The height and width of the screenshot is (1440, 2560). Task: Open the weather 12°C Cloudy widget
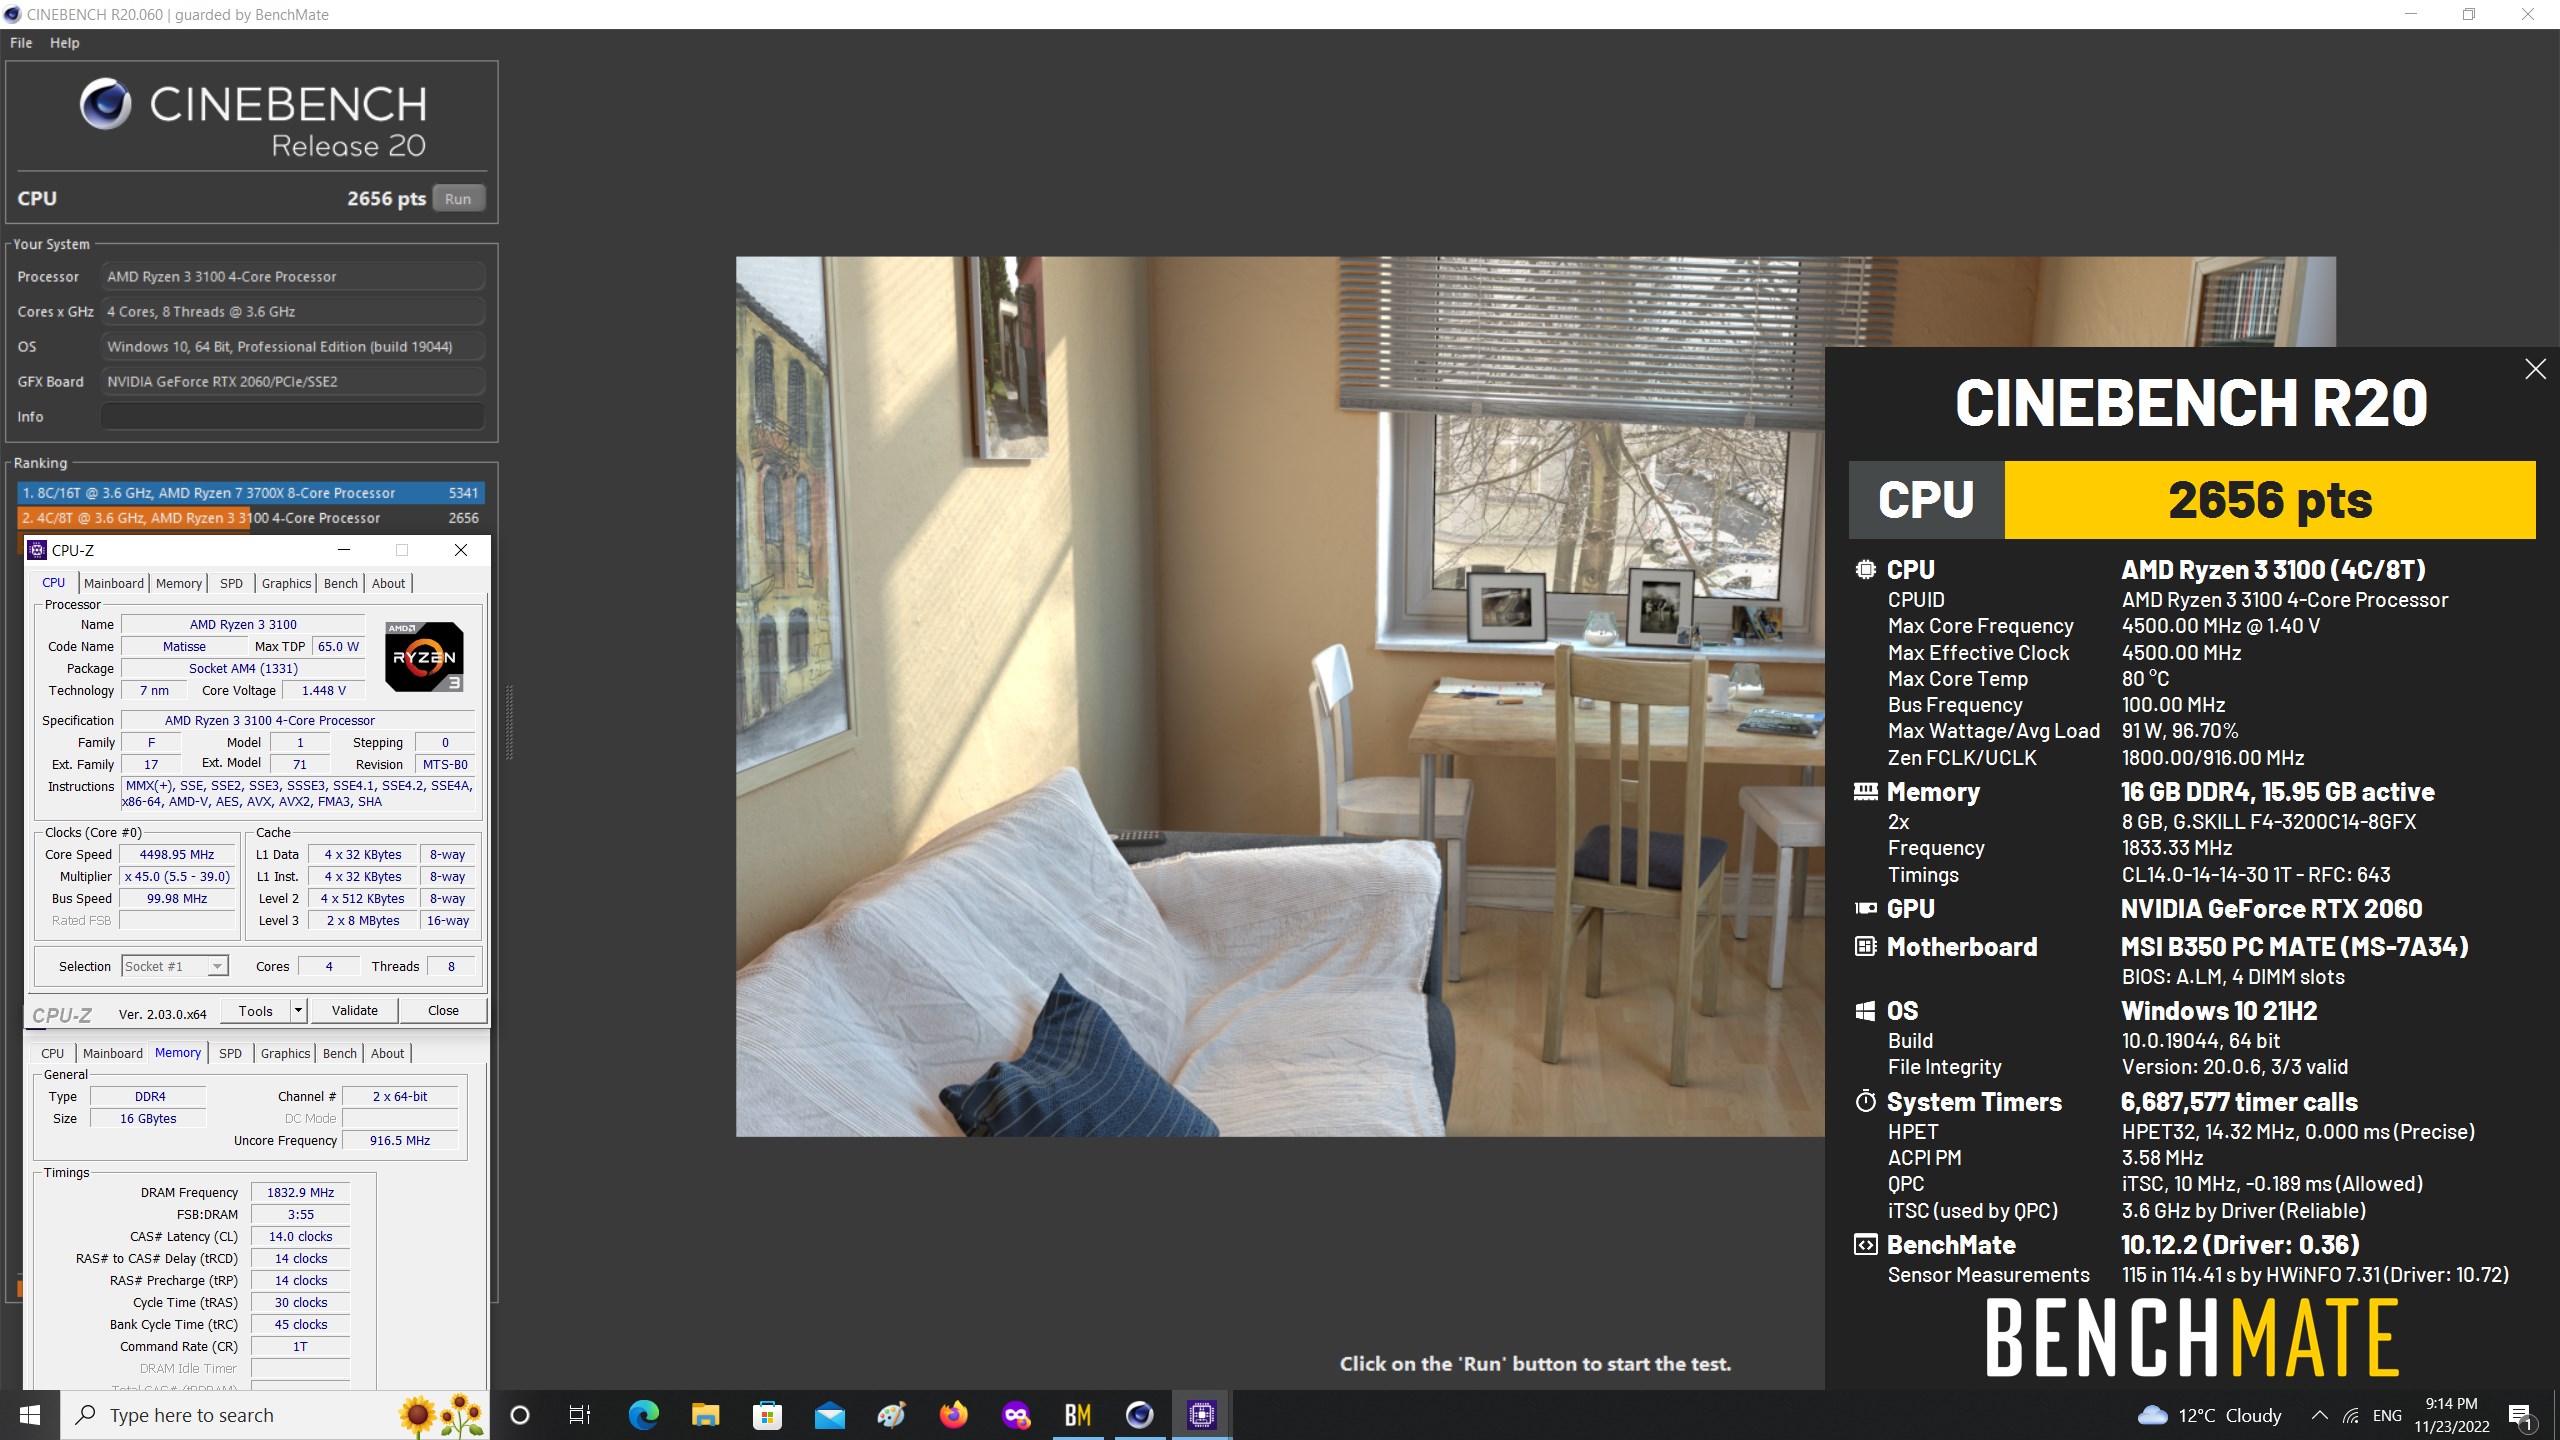point(2209,1415)
